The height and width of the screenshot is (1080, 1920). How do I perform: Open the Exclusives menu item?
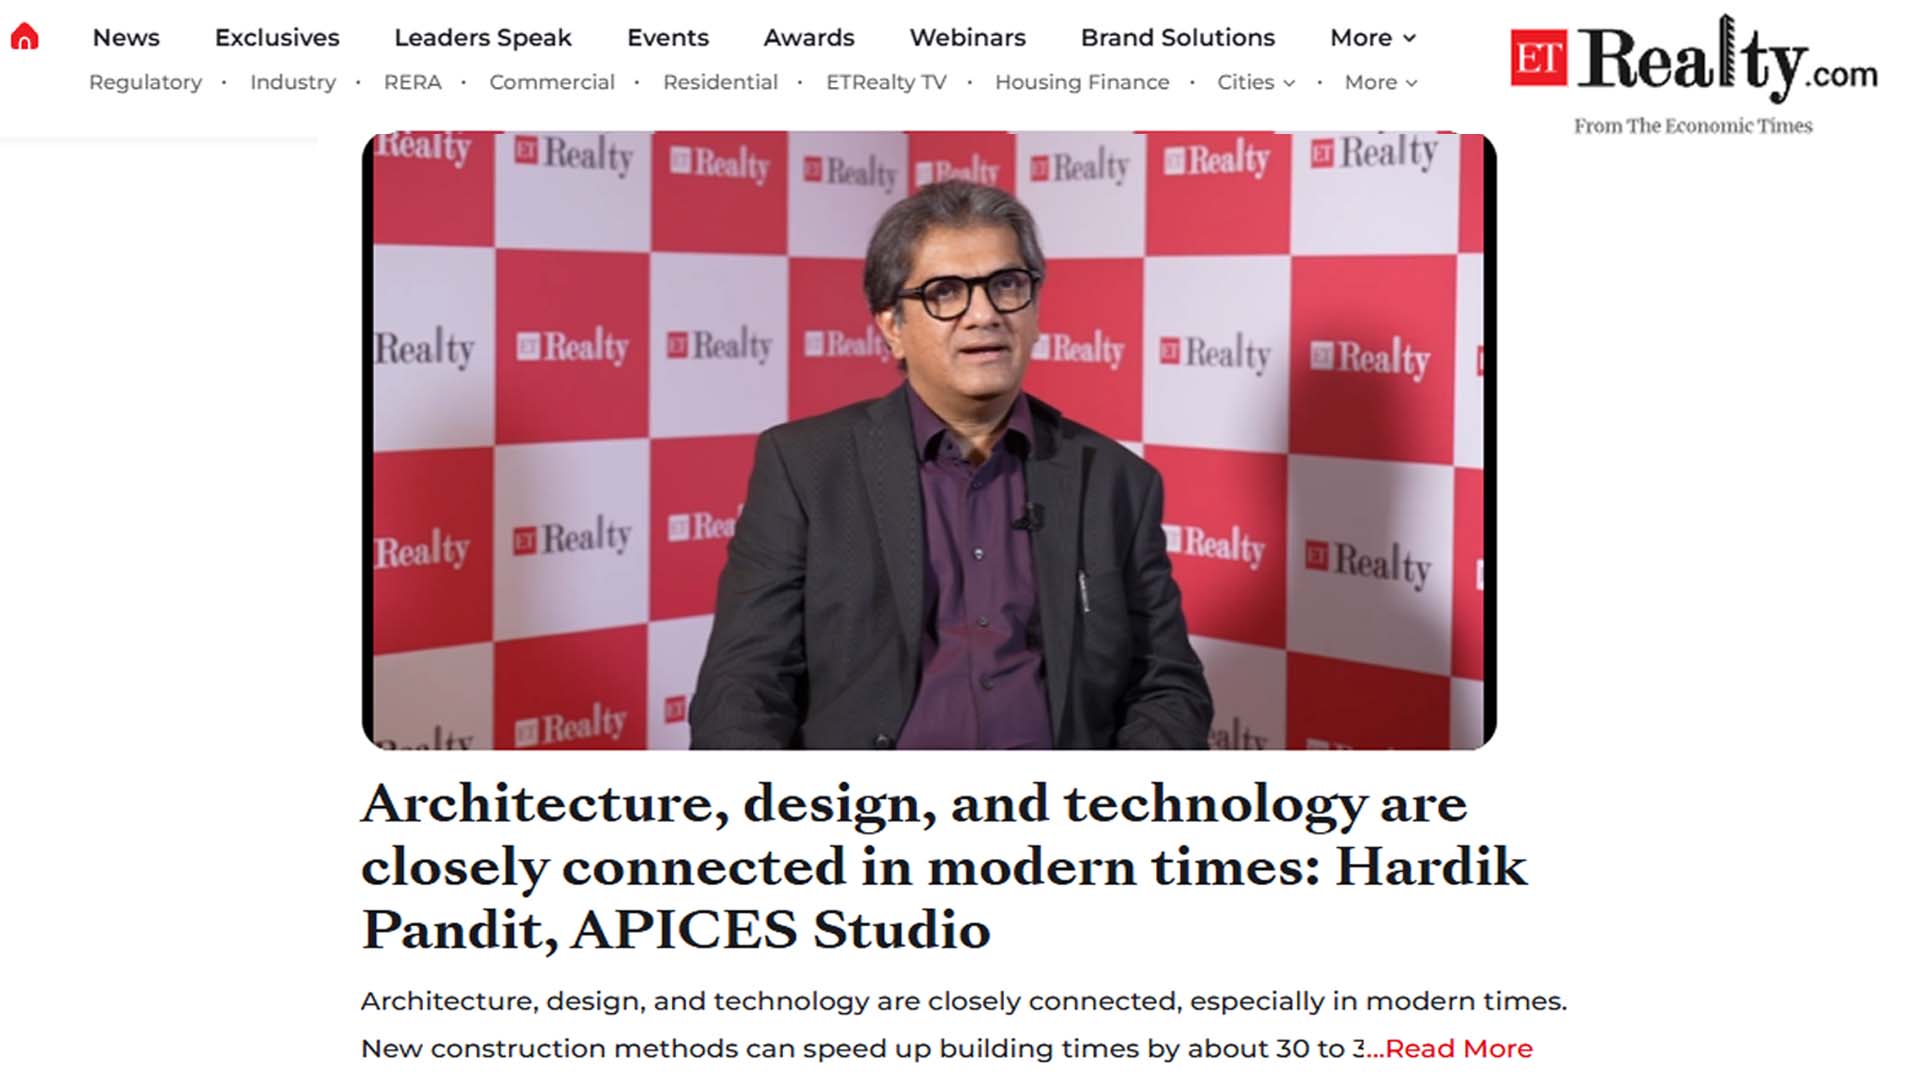coord(277,38)
